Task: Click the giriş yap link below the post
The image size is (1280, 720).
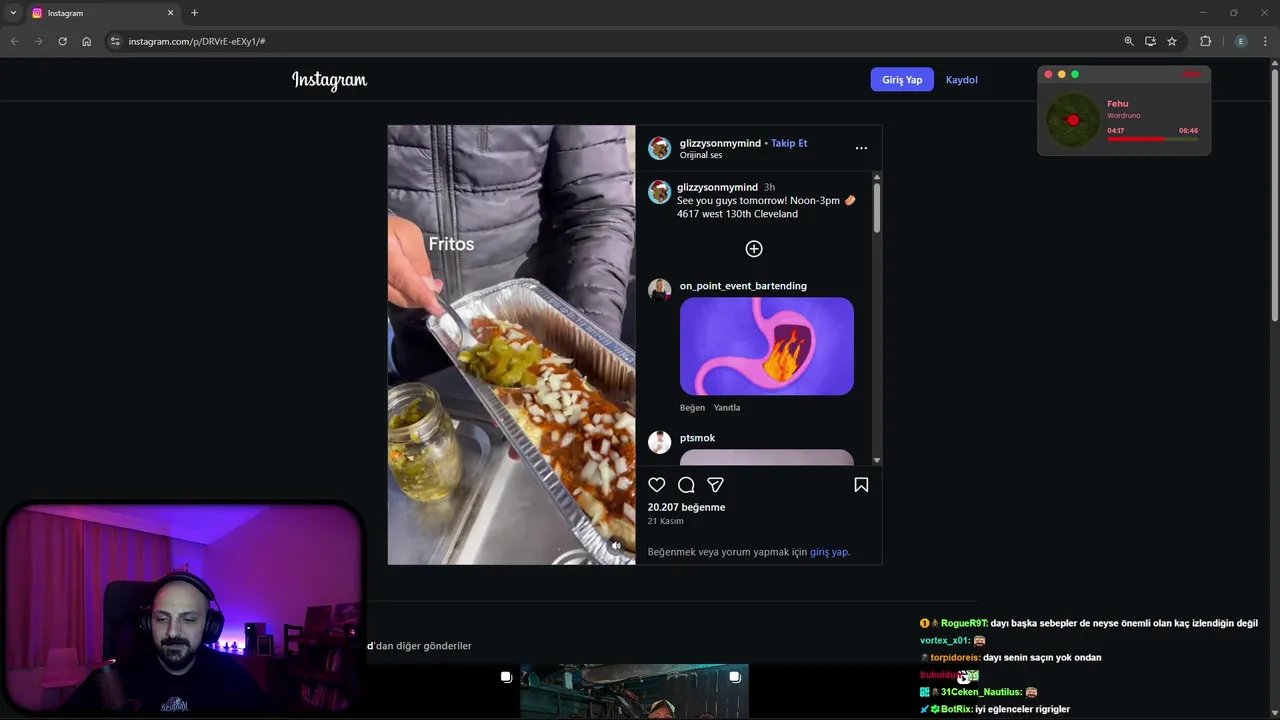Action: pos(829,552)
